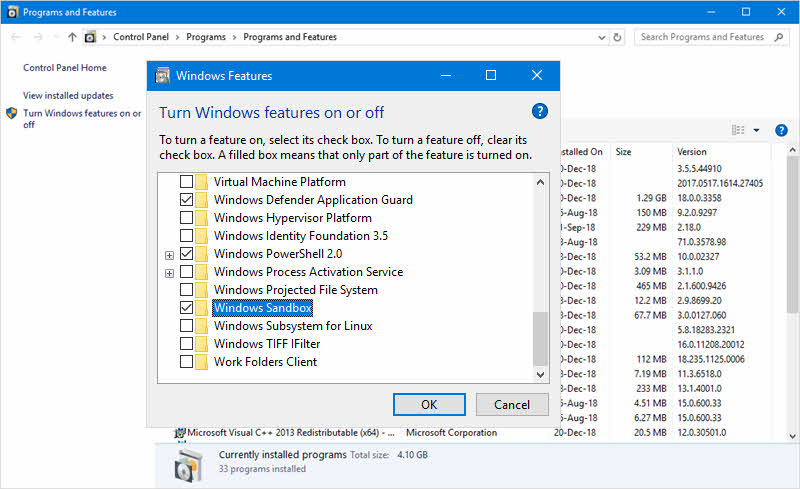The image size is (800, 489).
Task: Click the Control Panel icon in address bar
Action: click(x=90, y=37)
